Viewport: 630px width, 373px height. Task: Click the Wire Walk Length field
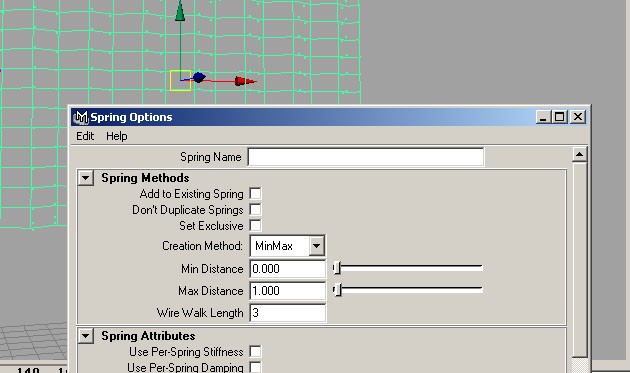[288, 313]
